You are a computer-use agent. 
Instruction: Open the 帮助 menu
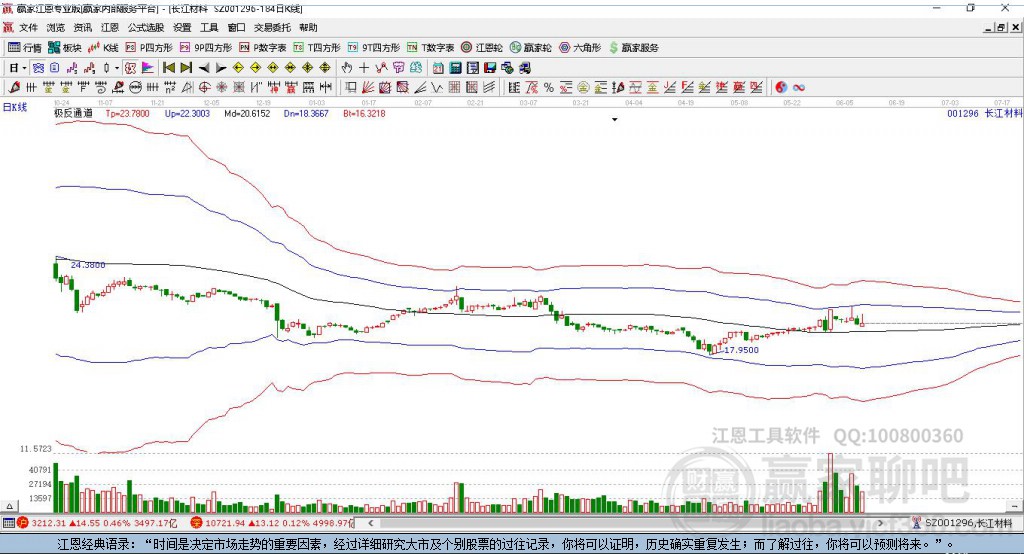click(x=308, y=27)
